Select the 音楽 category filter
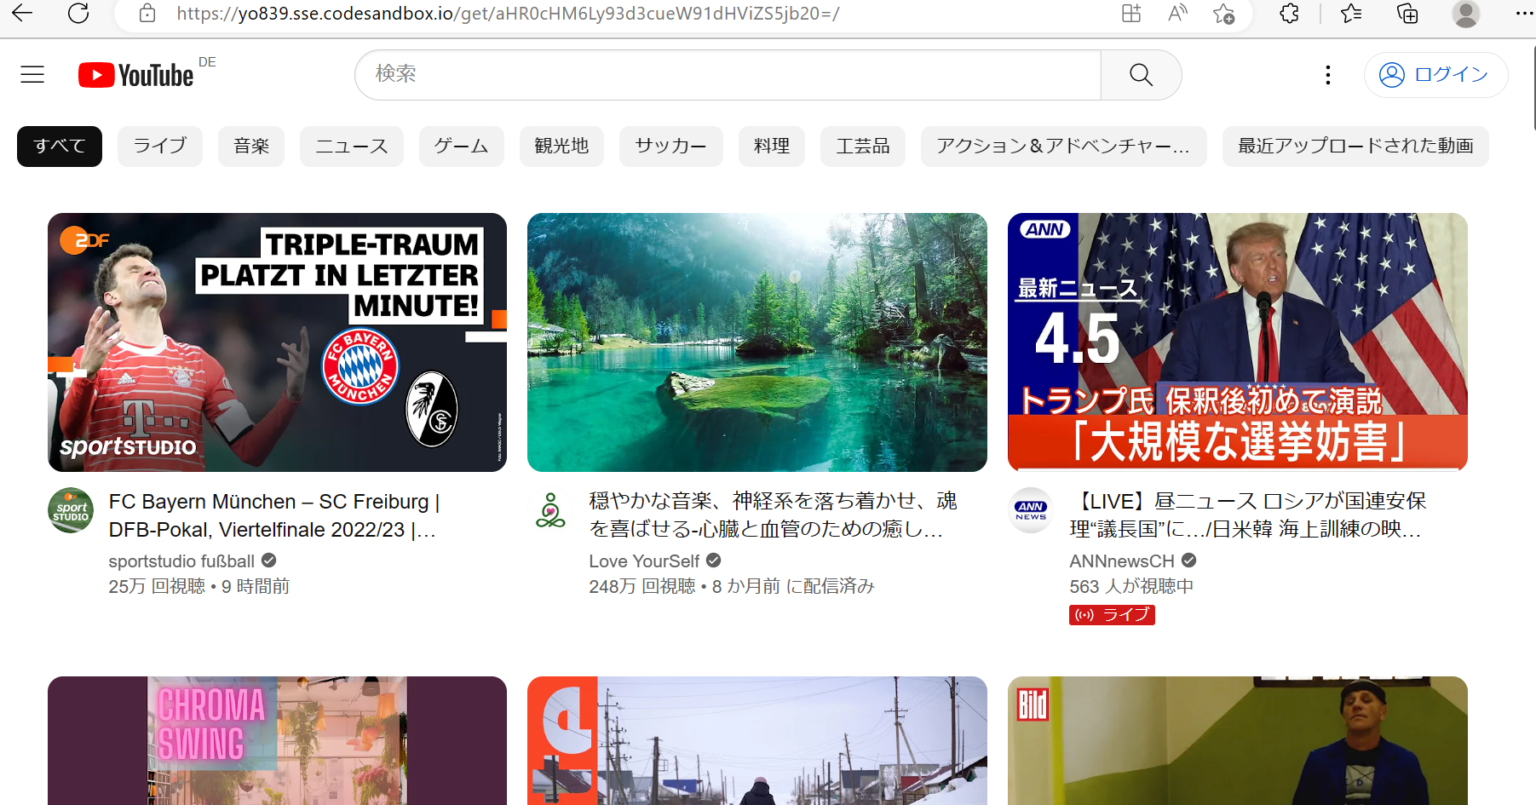The width and height of the screenshot is (1536, 805). 251,146
